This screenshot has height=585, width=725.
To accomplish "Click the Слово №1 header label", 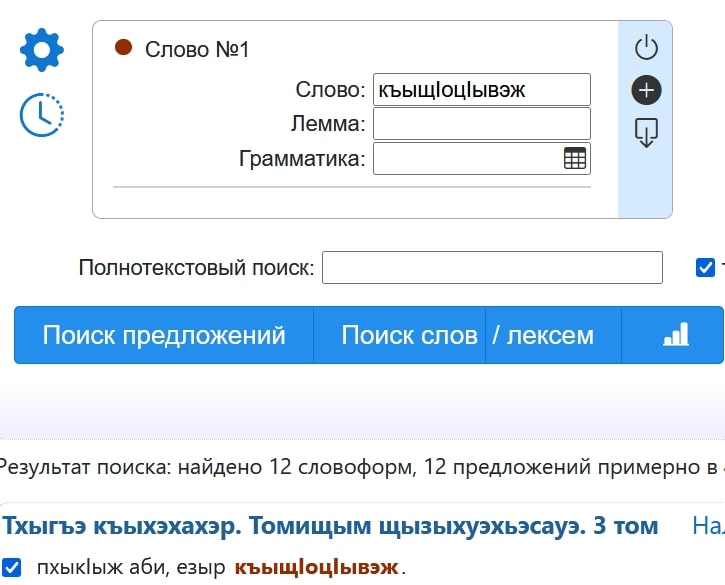I will 197,49.
